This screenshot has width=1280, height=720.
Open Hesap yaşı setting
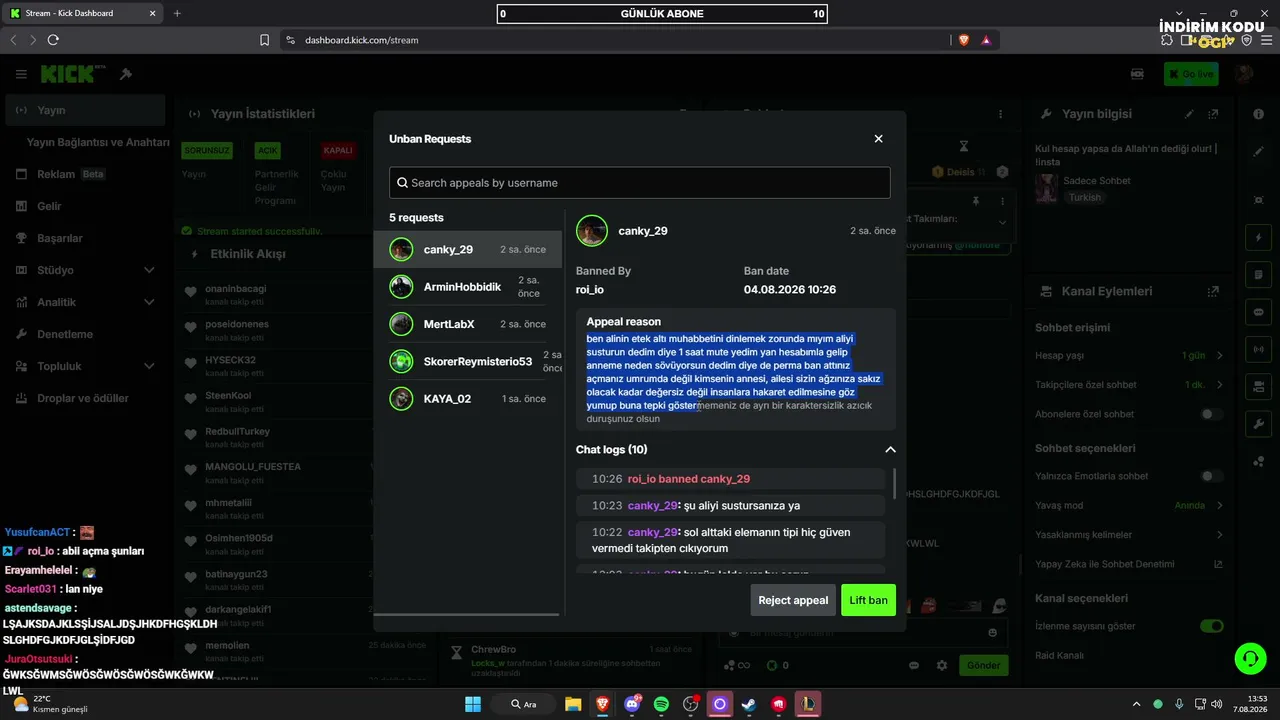point(1129,356)
